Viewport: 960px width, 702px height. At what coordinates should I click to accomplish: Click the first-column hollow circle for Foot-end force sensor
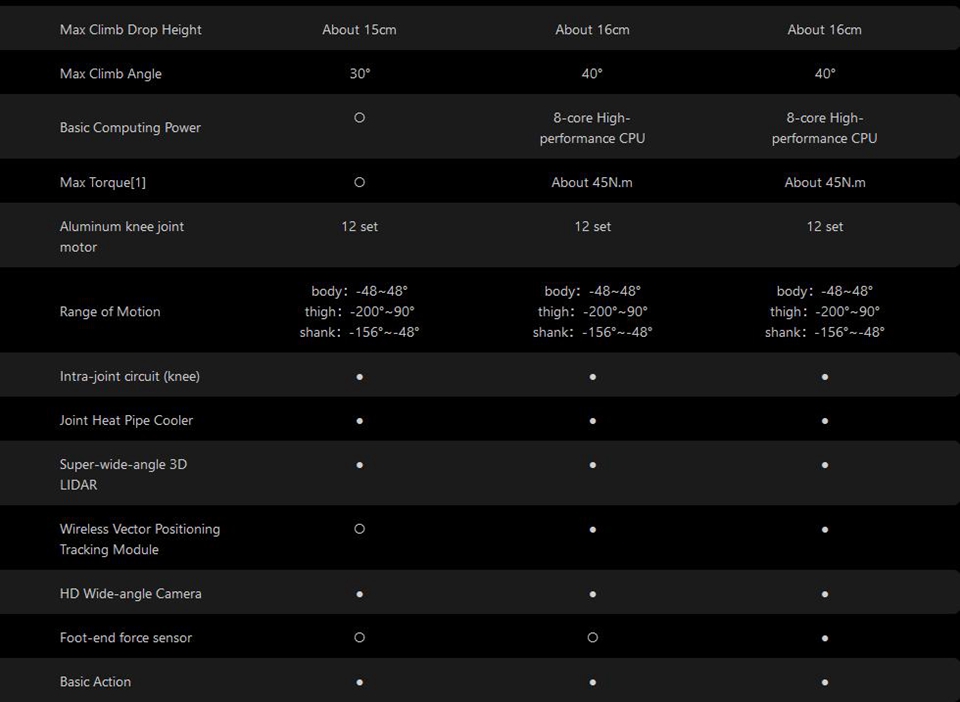click(360, 637)
